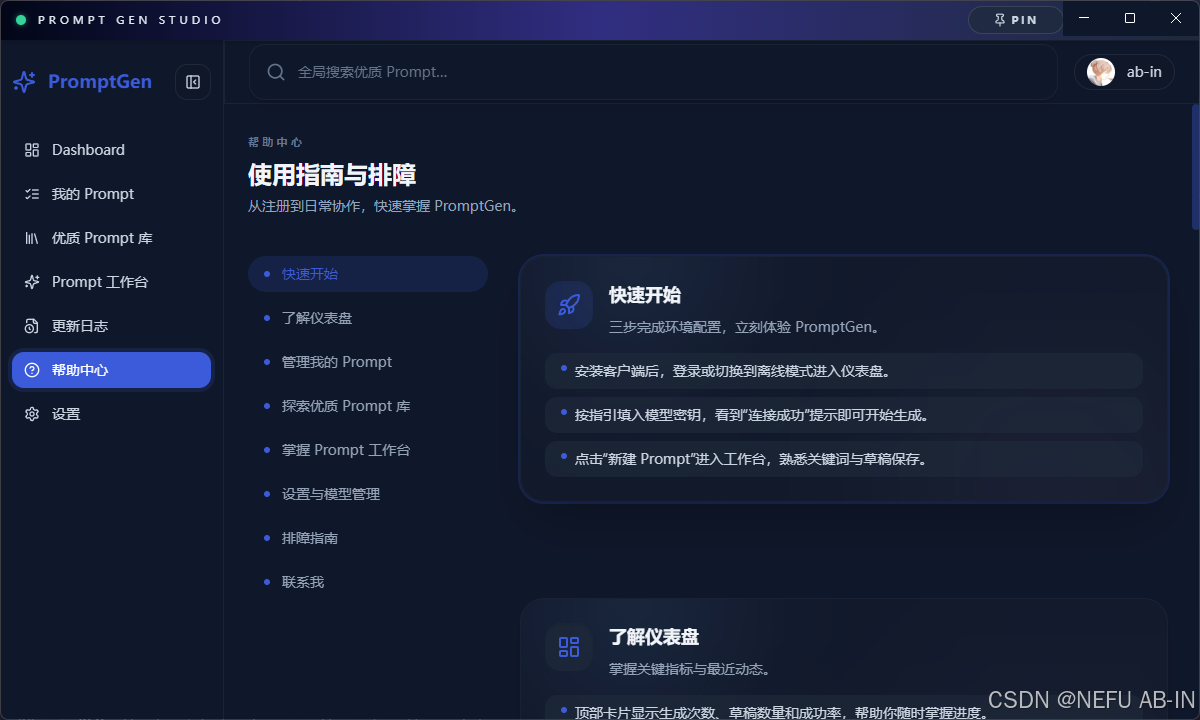Click the green status dot in title bar
Image resolution: width=1200 pixels, height=720 pixels.
point(21,20)
